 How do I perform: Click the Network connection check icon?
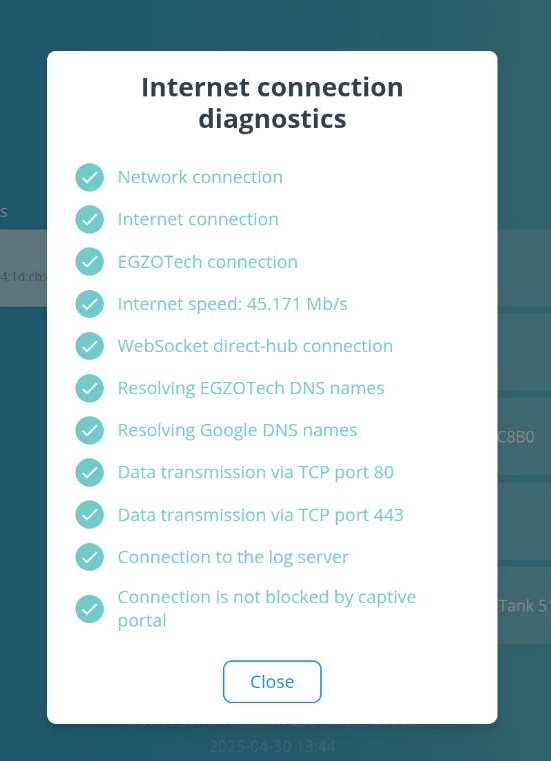[89, 177]
